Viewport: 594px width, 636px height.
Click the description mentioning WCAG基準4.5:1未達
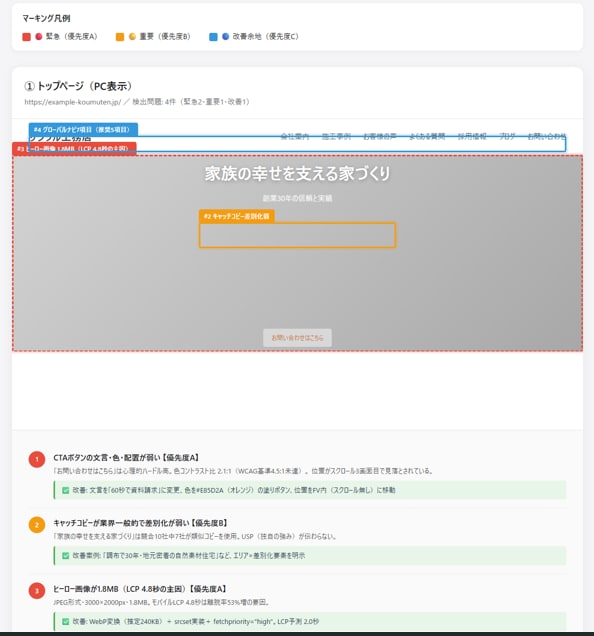click(x=243, y=471)
